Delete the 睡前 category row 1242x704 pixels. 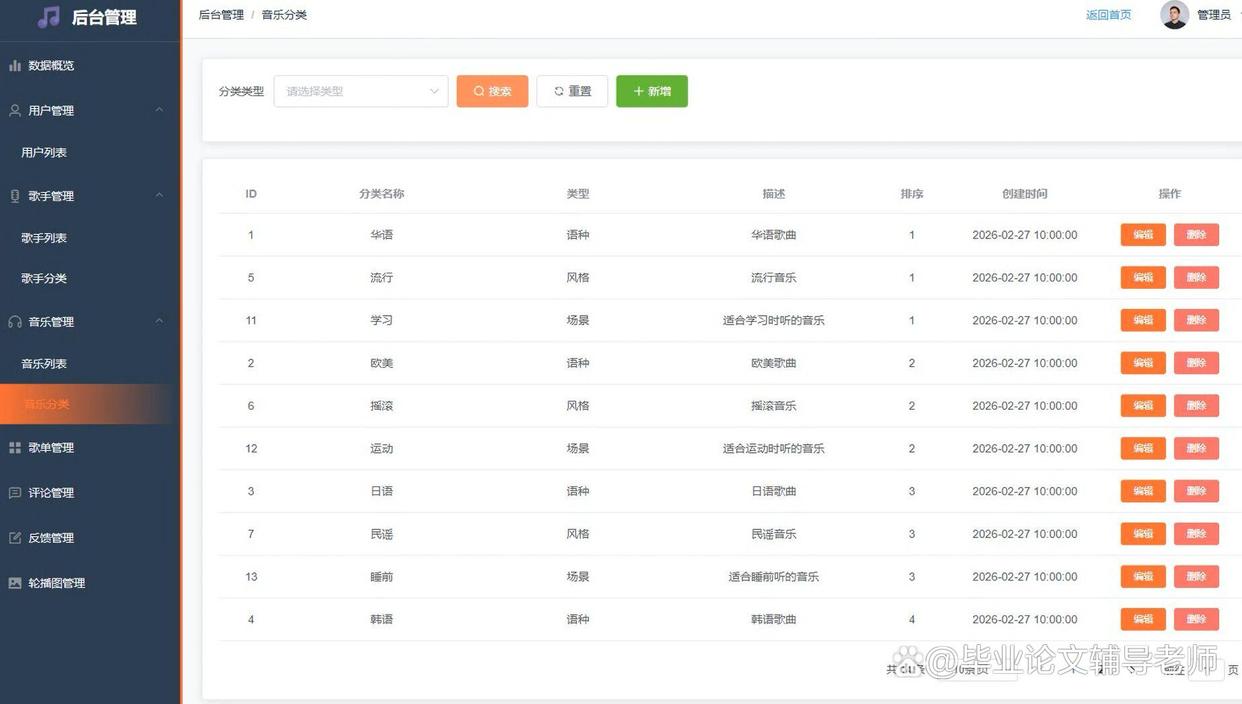(x=1196, y=576)
